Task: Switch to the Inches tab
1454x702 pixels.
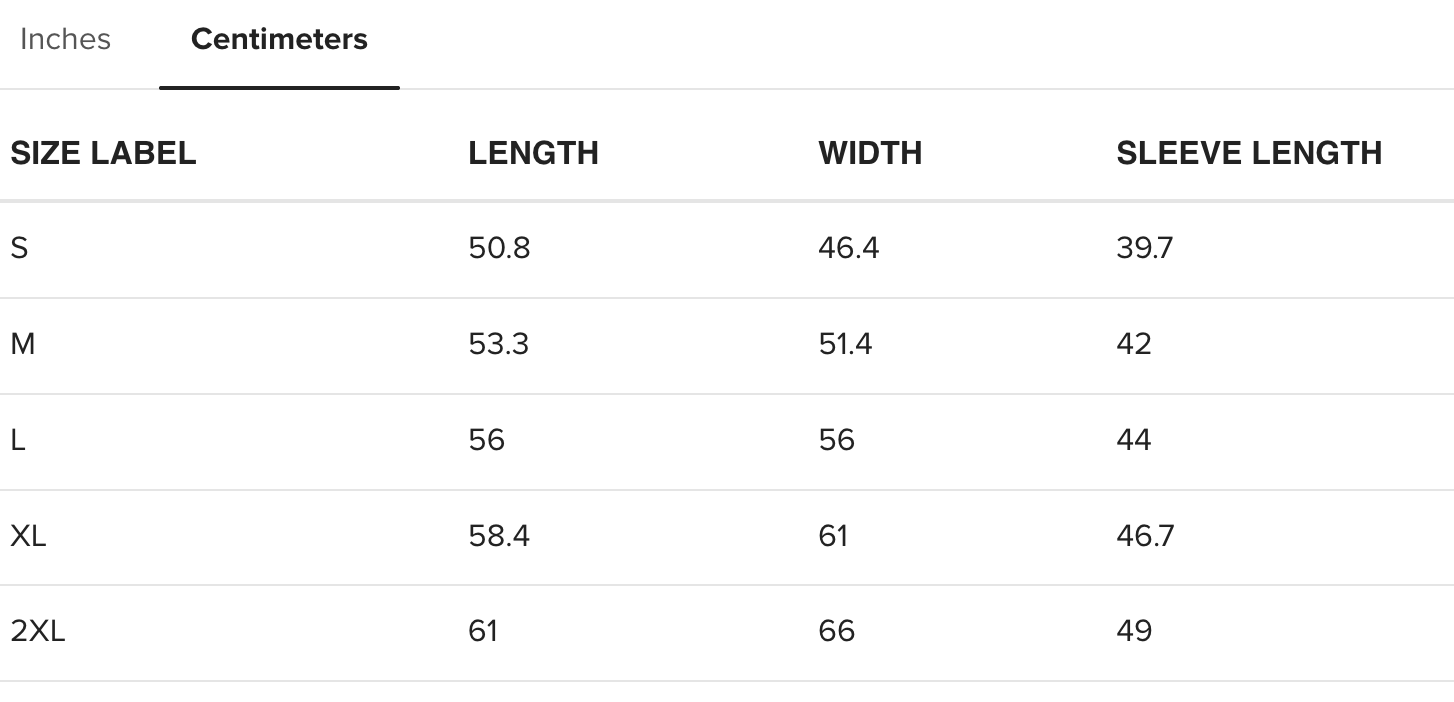Action: coord(65,39)
